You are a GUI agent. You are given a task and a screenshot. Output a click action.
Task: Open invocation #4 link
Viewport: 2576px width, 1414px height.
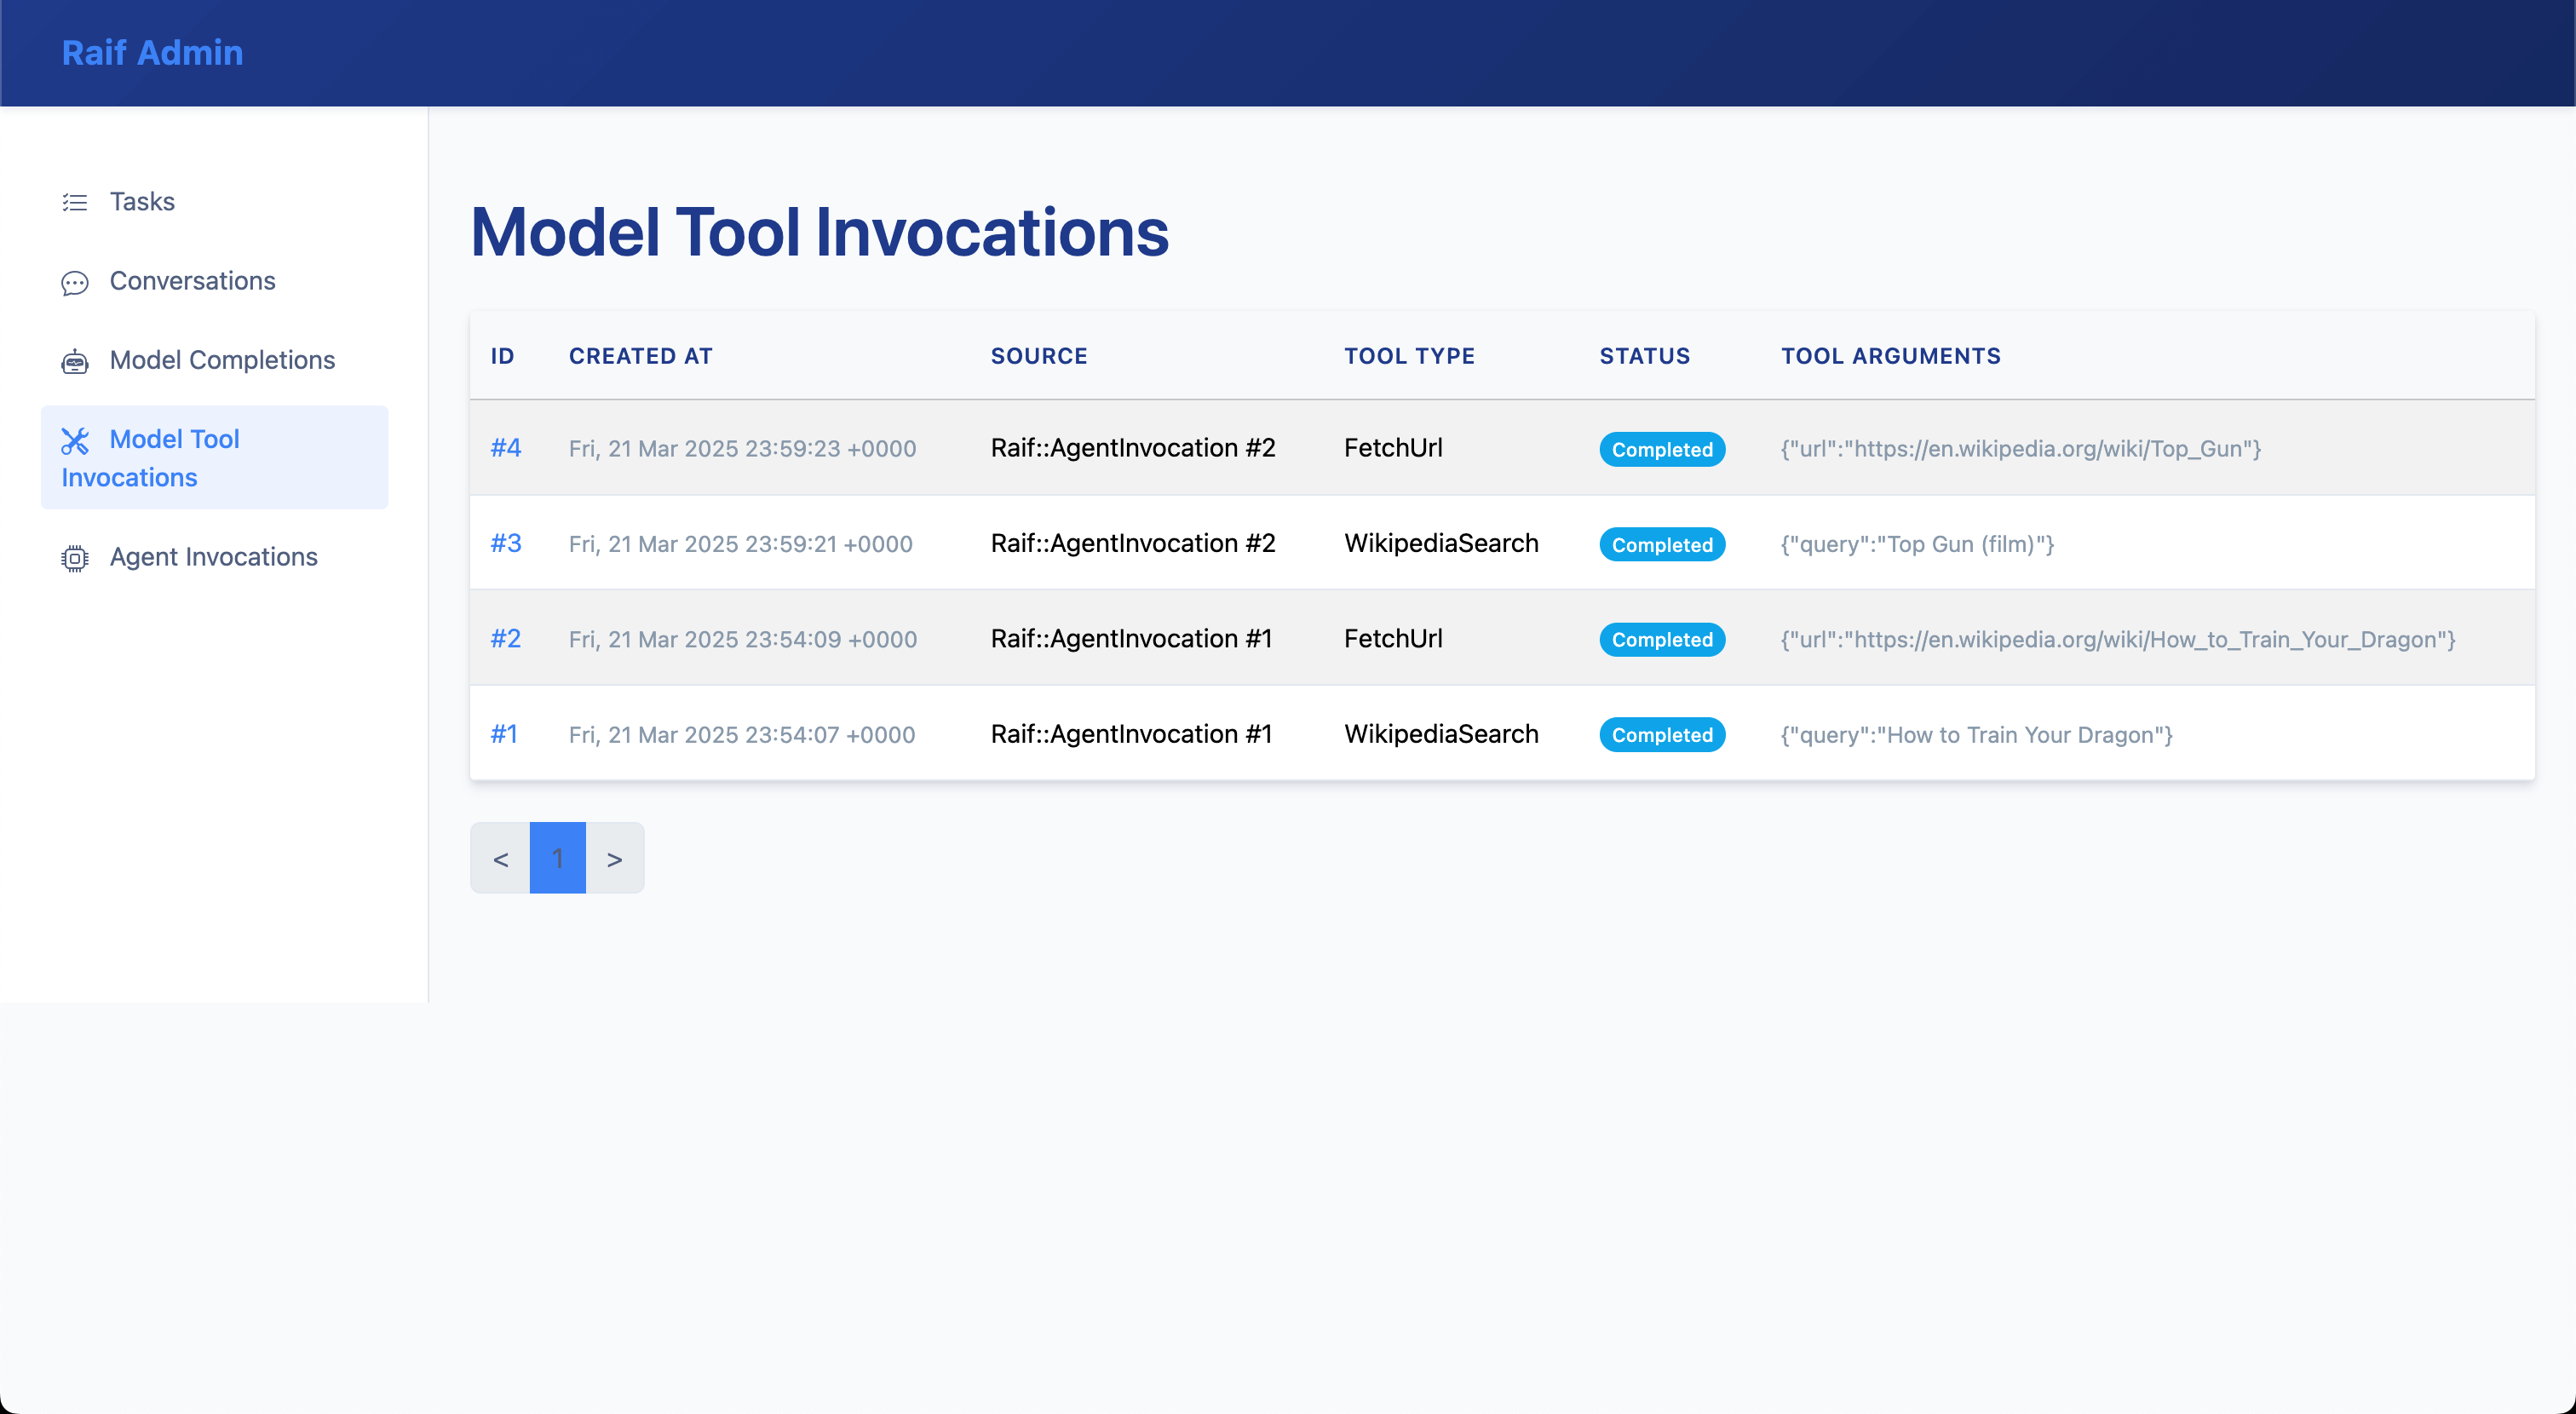pyautogui.click(x=505, y=447)
